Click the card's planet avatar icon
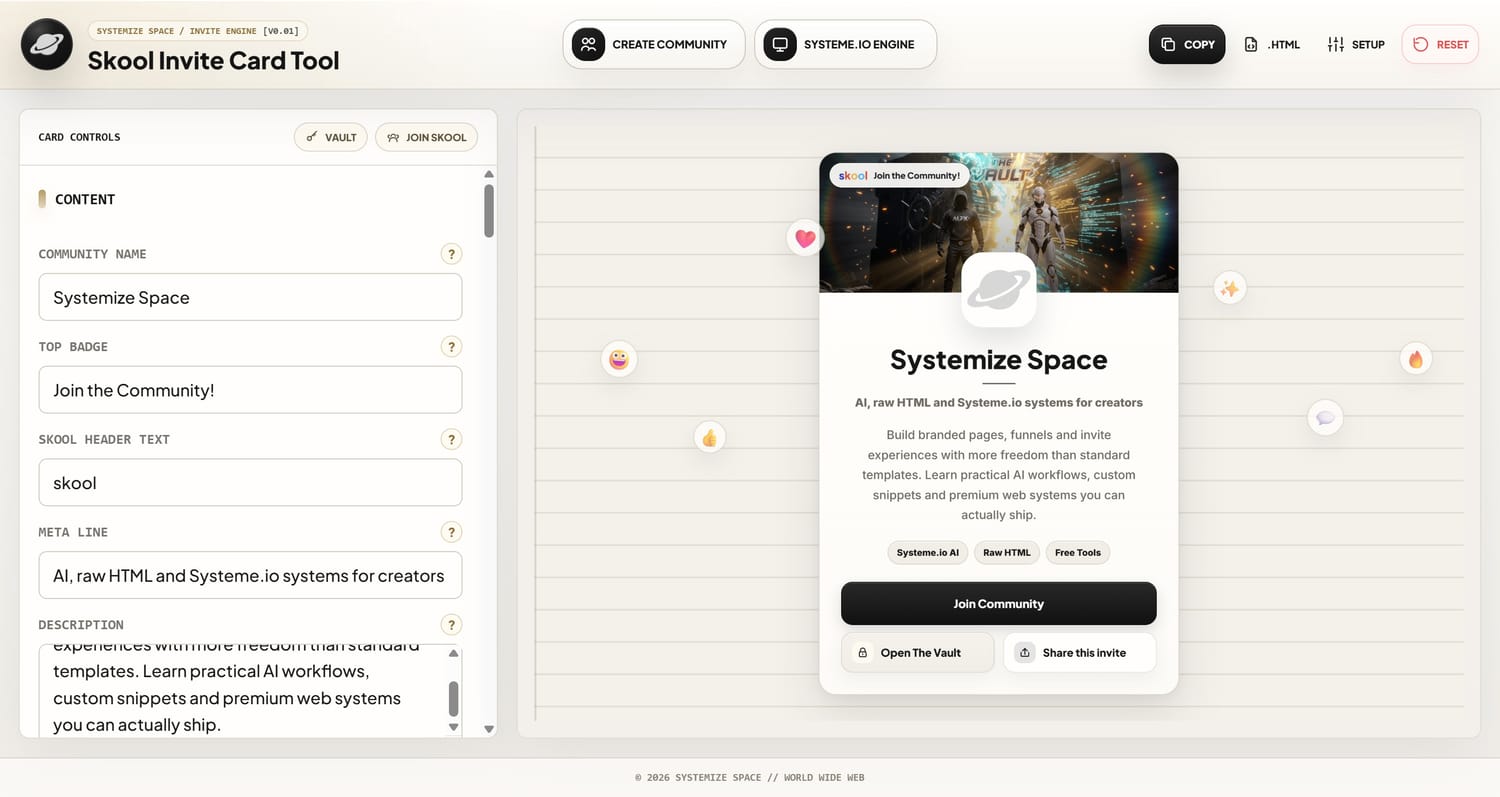 [x=998, y=289]
